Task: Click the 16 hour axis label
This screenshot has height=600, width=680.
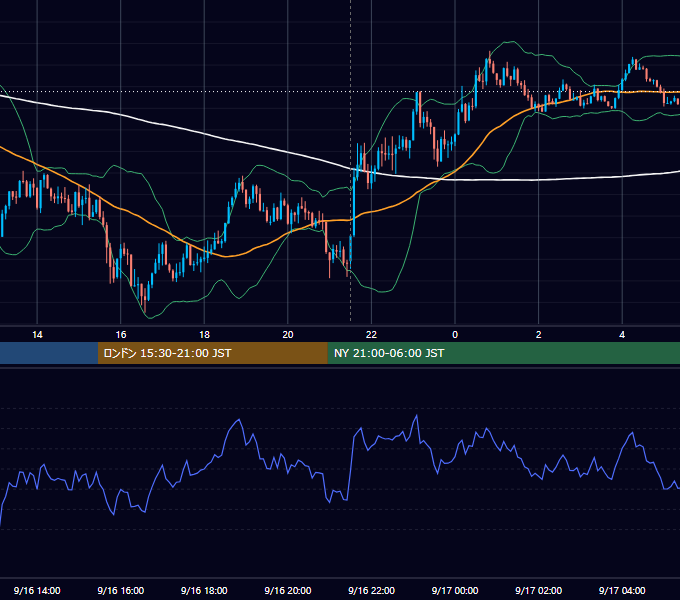Action: click(121, 335)
